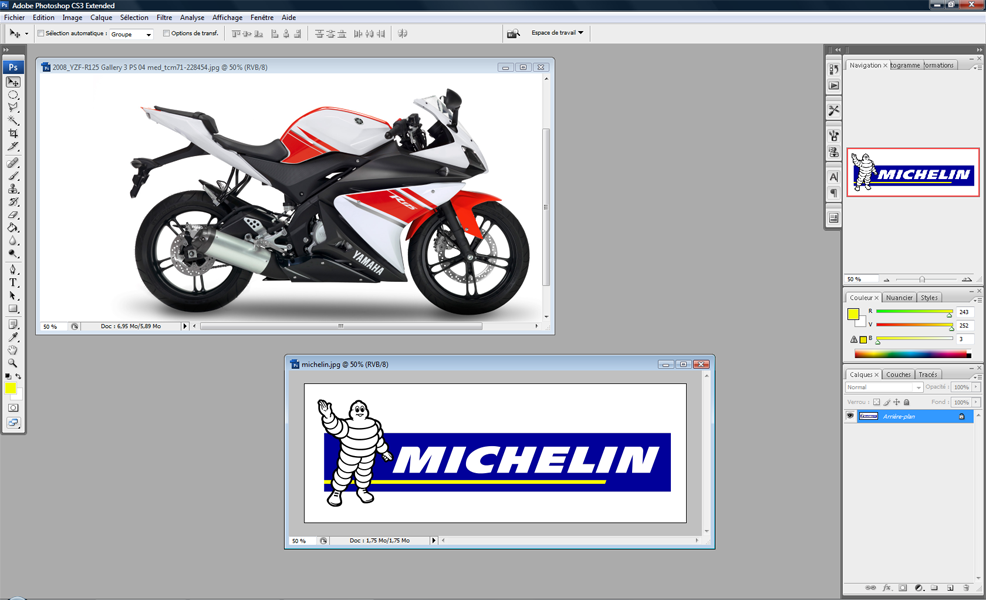This screenshot has width=986, height=600.
Task: Select the Clone Stamp tool
Action: click(x=13, y=189)
